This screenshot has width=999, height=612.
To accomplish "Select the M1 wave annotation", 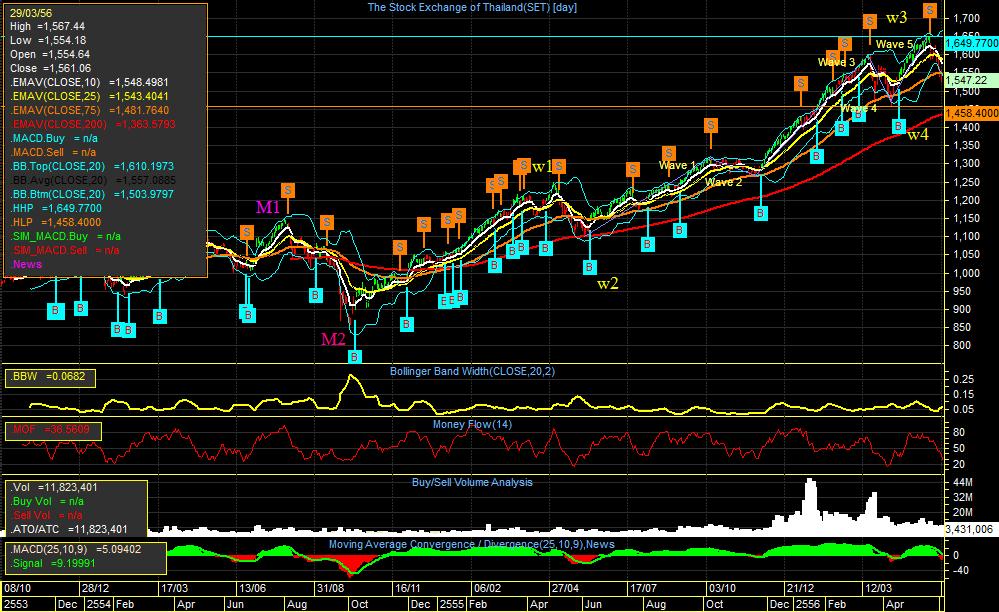I will tap(268, 207).
